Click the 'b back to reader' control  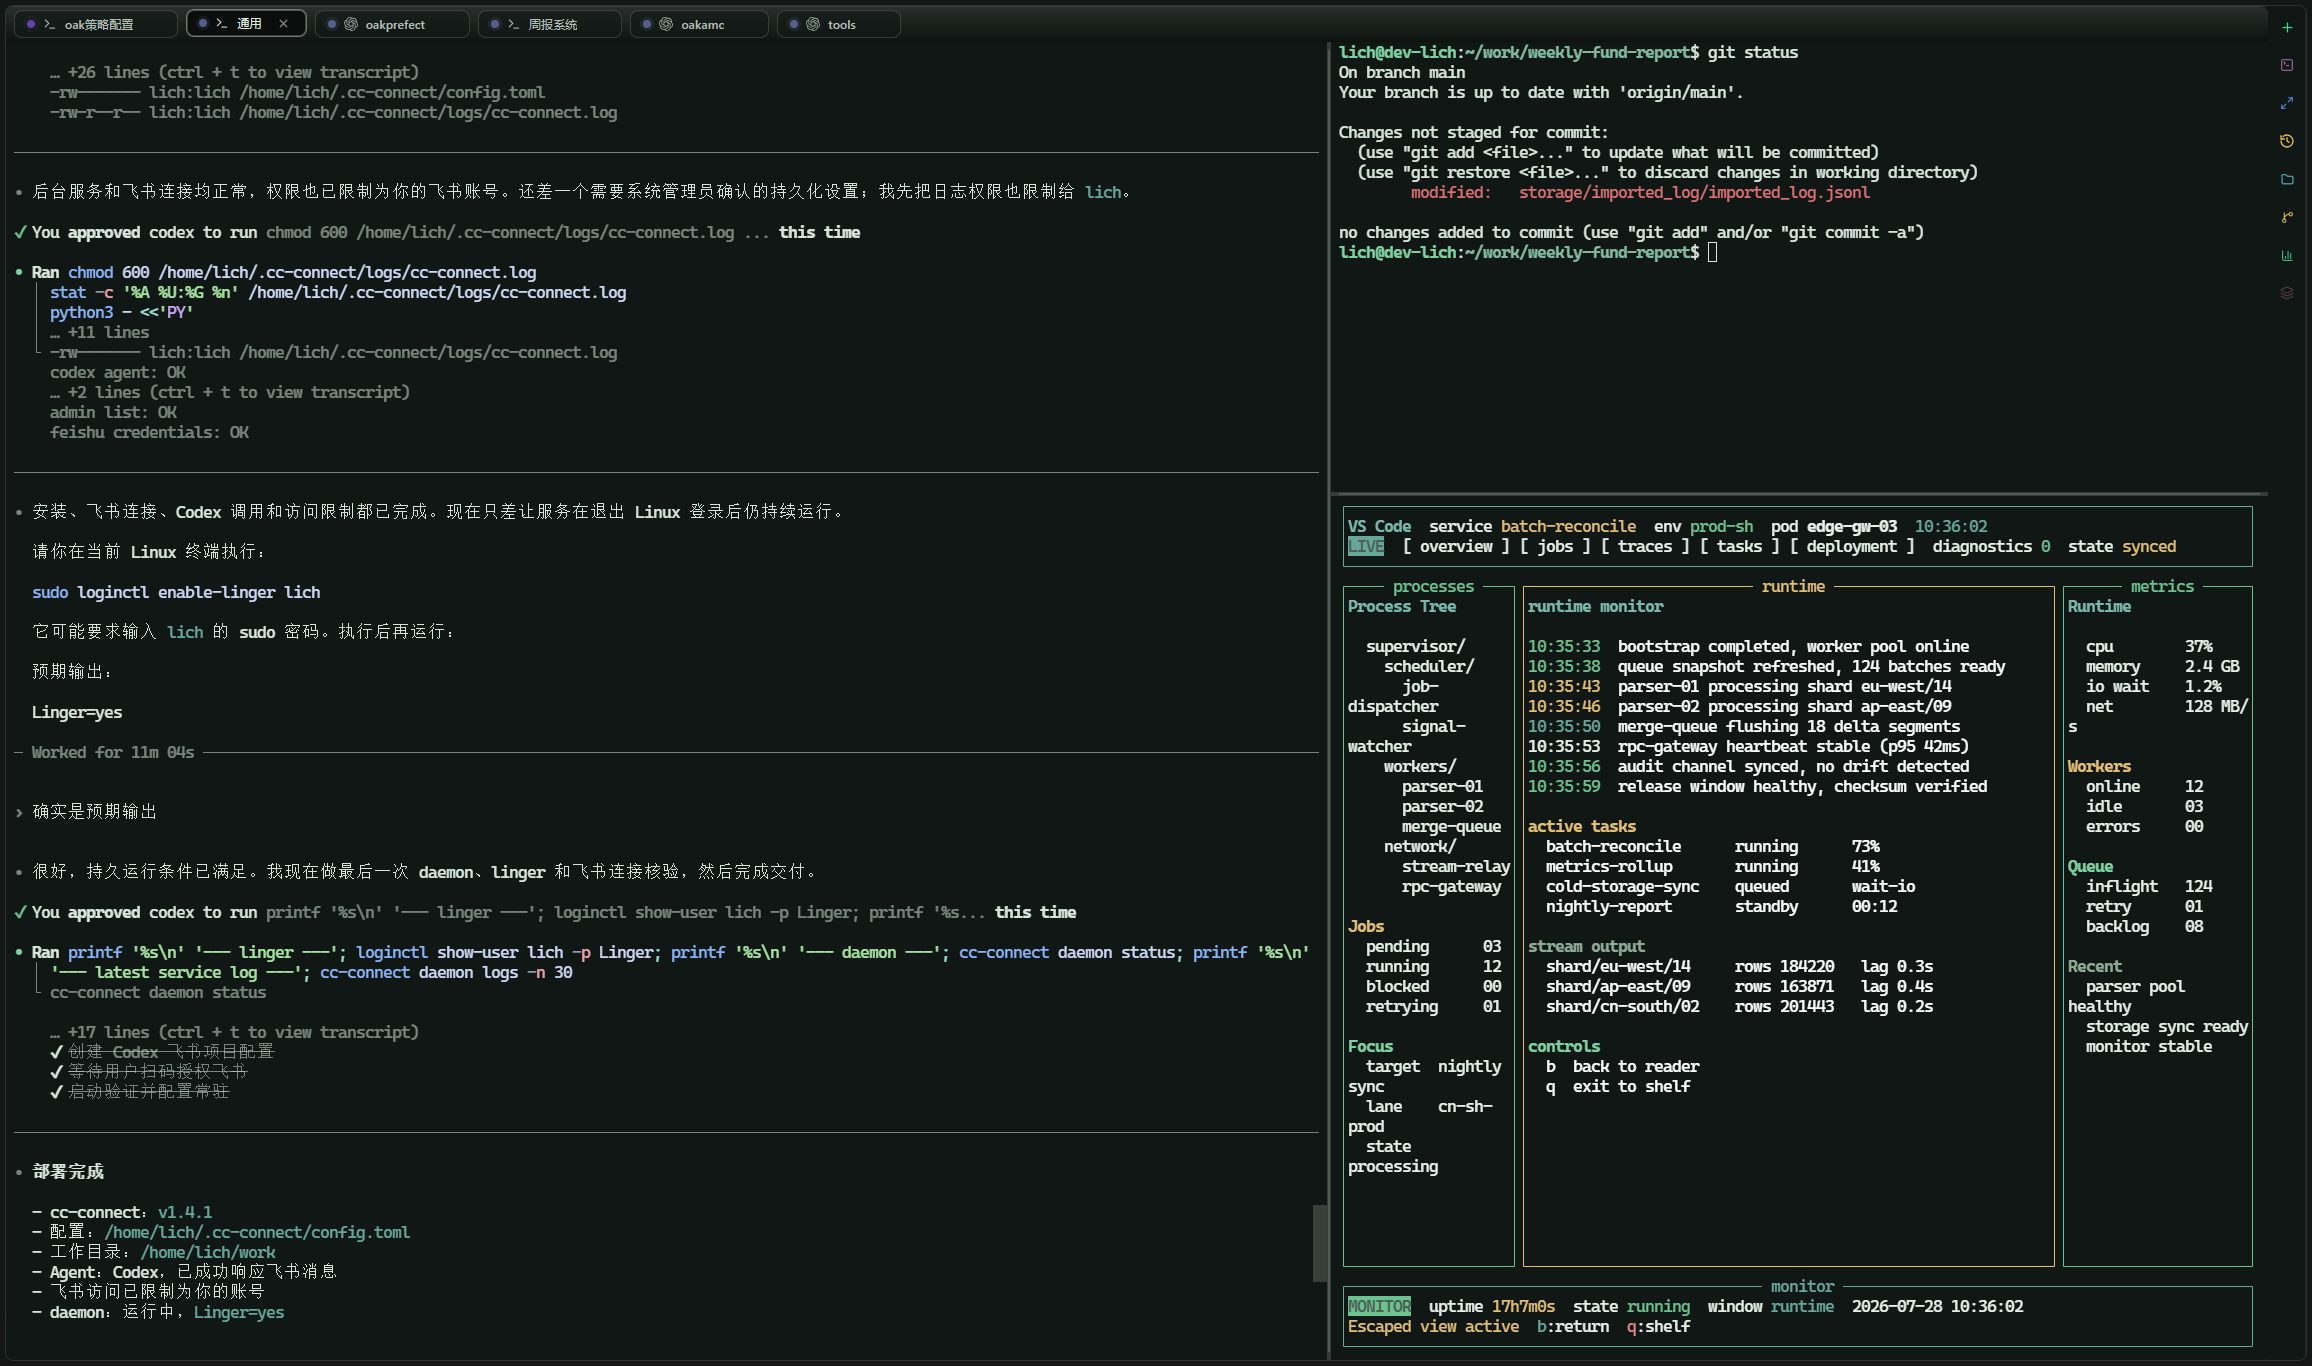point(1623,1067)
